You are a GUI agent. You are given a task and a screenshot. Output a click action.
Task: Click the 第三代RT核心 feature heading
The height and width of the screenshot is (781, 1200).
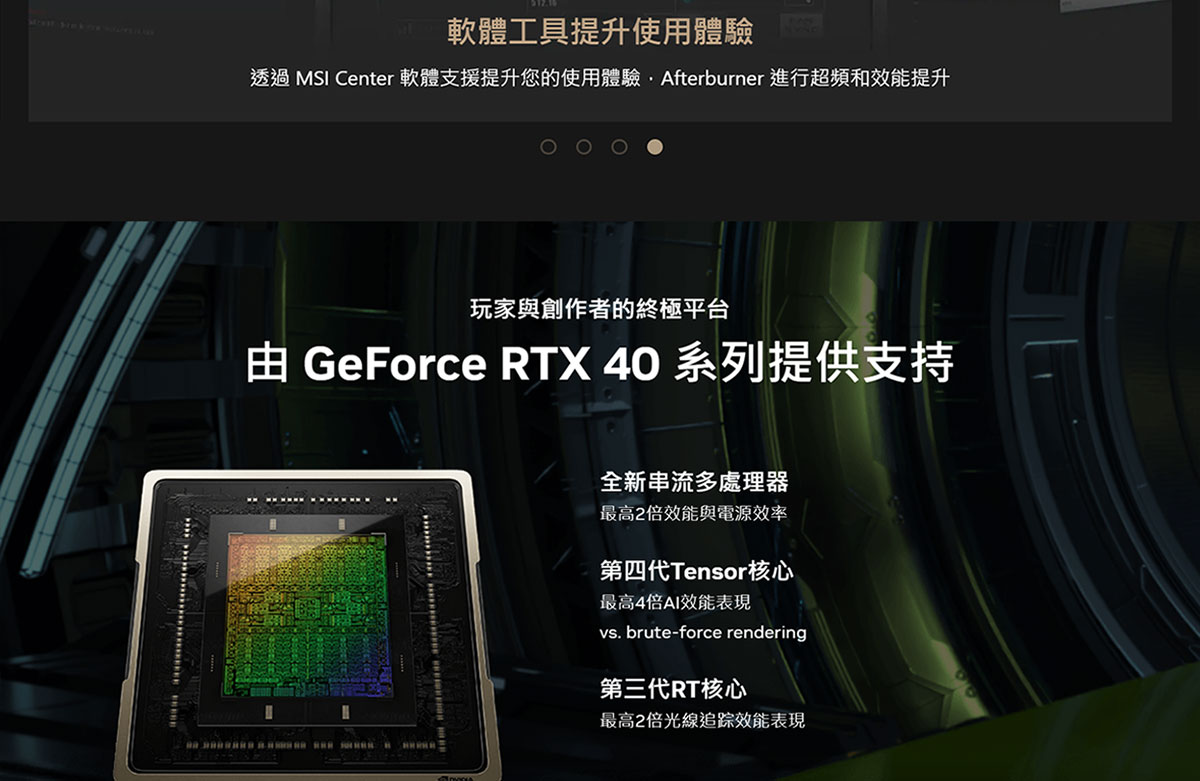point(673,689)
